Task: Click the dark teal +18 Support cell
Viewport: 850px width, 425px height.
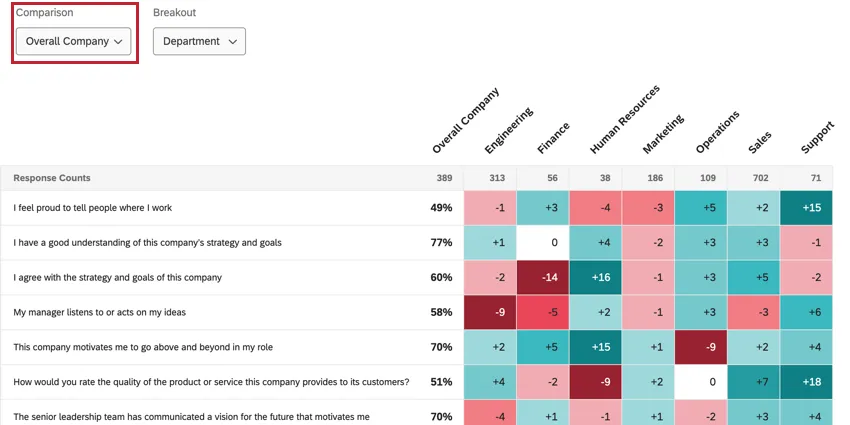Action: click(x=807, y=381)
